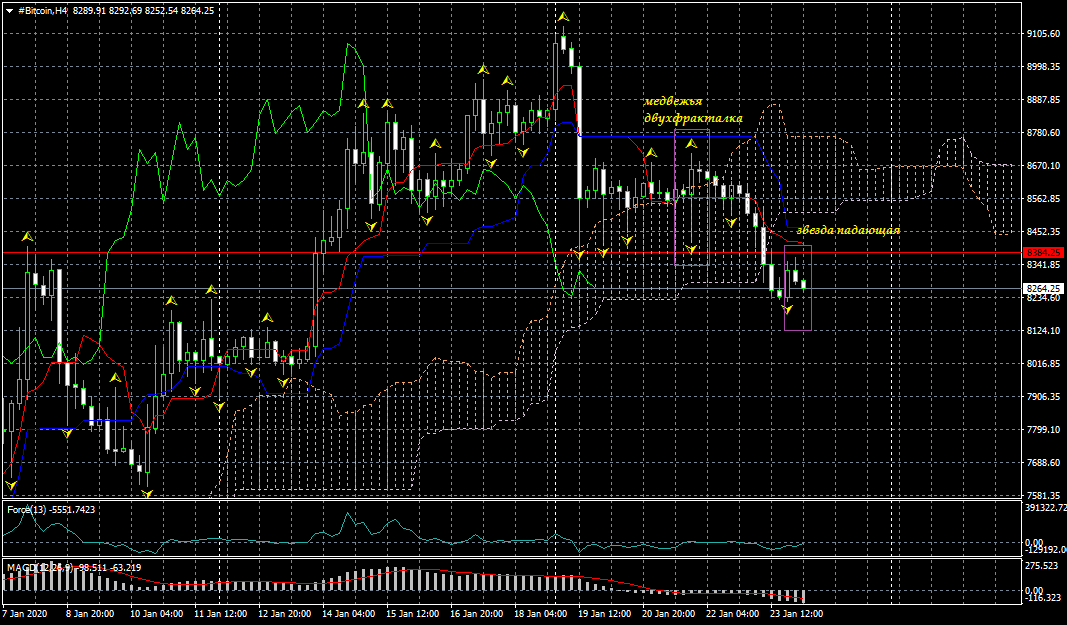Screen dimensions: 1067x625
Task: Select the 'звезда падающая' text label
Action: coord(848,230)
